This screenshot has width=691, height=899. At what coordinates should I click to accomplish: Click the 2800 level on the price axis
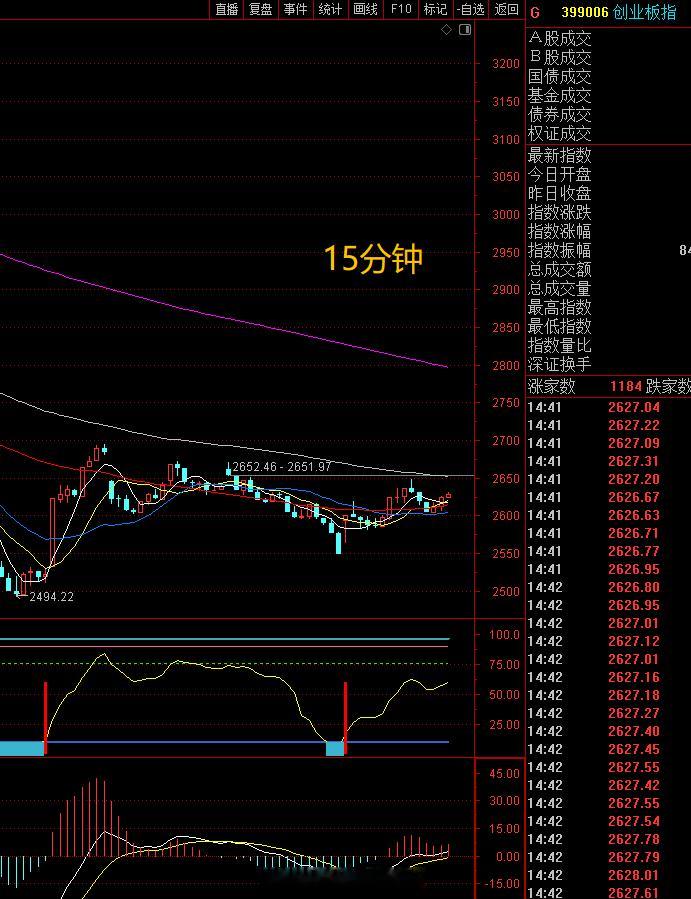506,365
